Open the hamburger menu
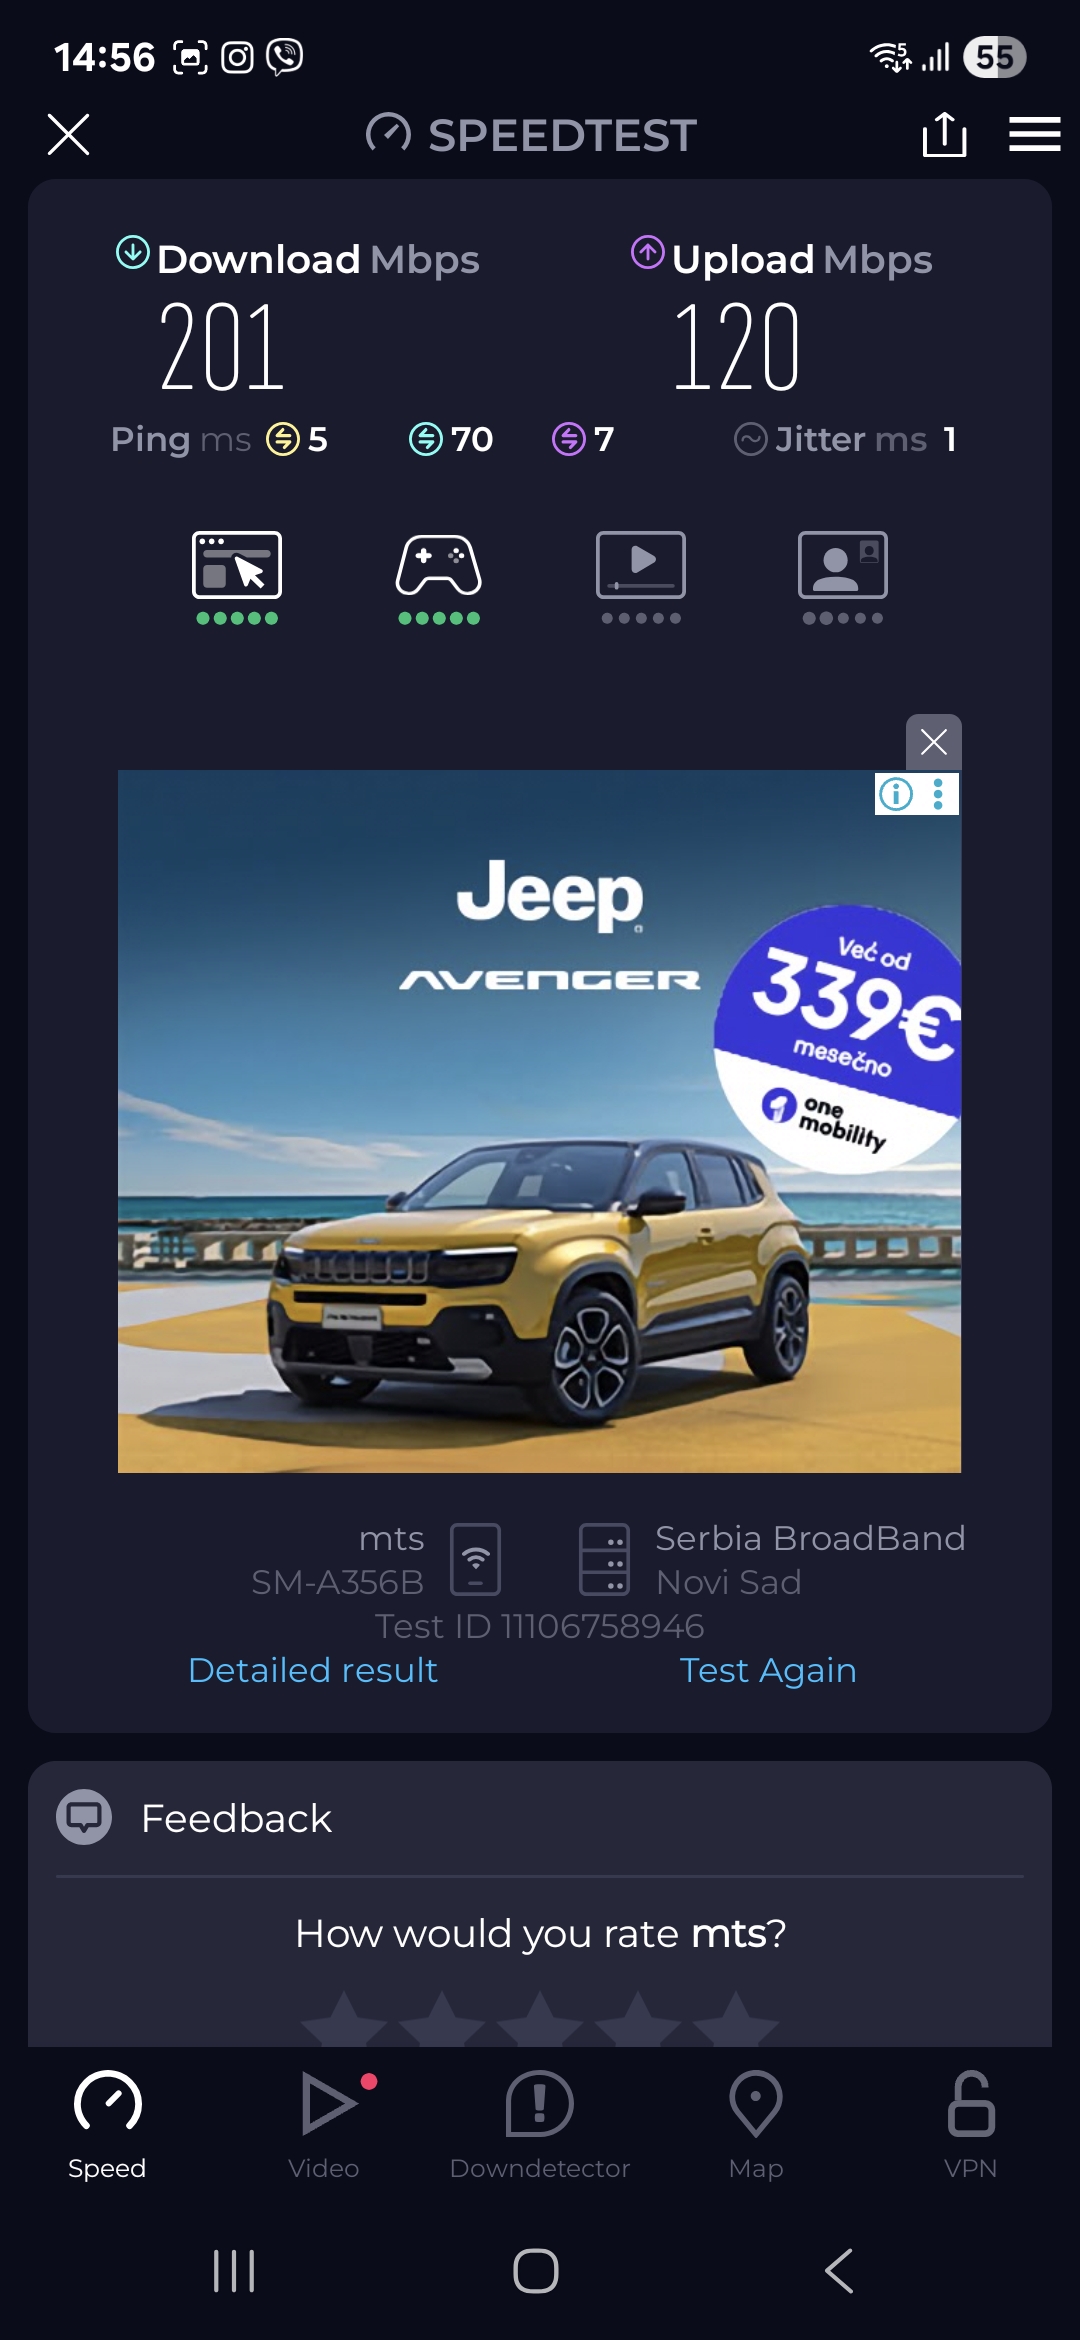This screenshot has height=2340, width=1080. (x=1034, y=134)
